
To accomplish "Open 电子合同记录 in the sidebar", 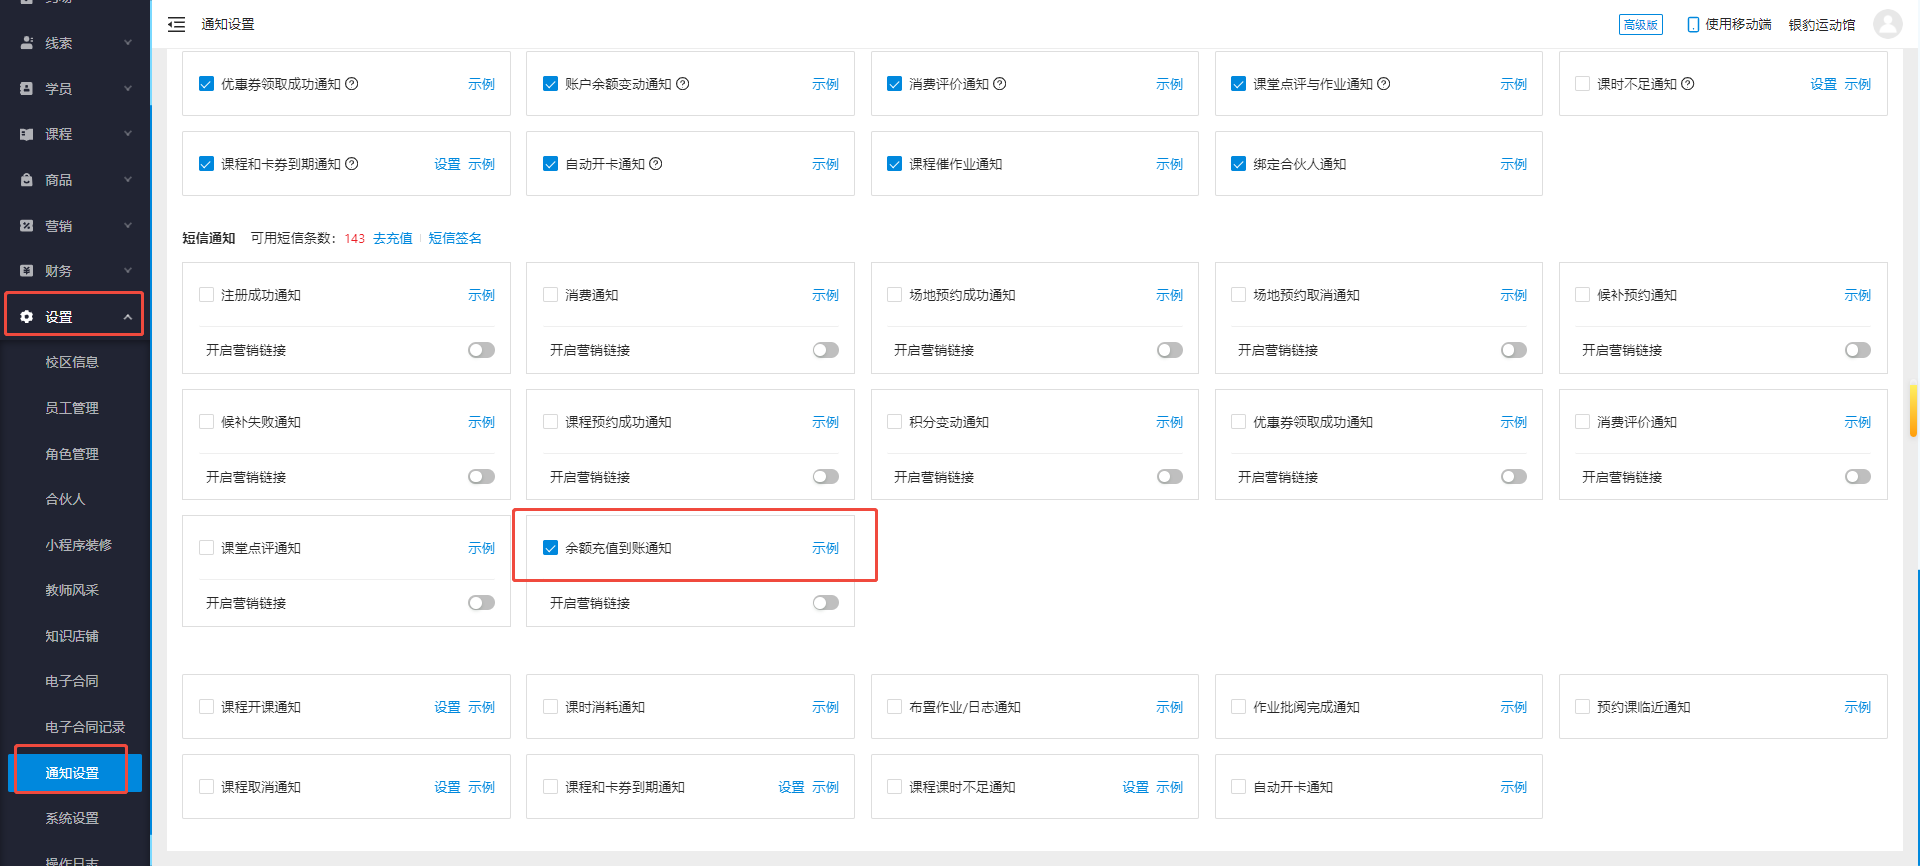I will click(85, 727).
